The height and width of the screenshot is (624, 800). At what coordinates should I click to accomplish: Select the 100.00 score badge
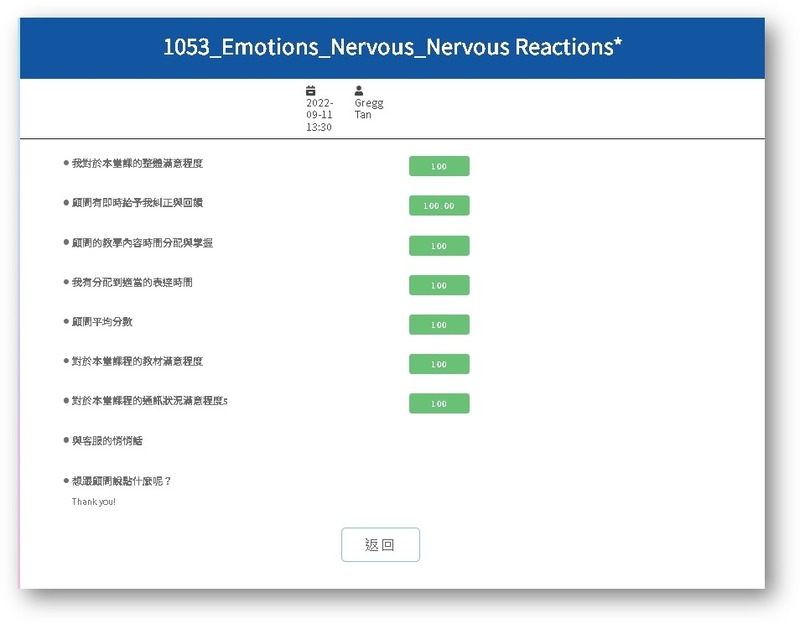(439, 206)
